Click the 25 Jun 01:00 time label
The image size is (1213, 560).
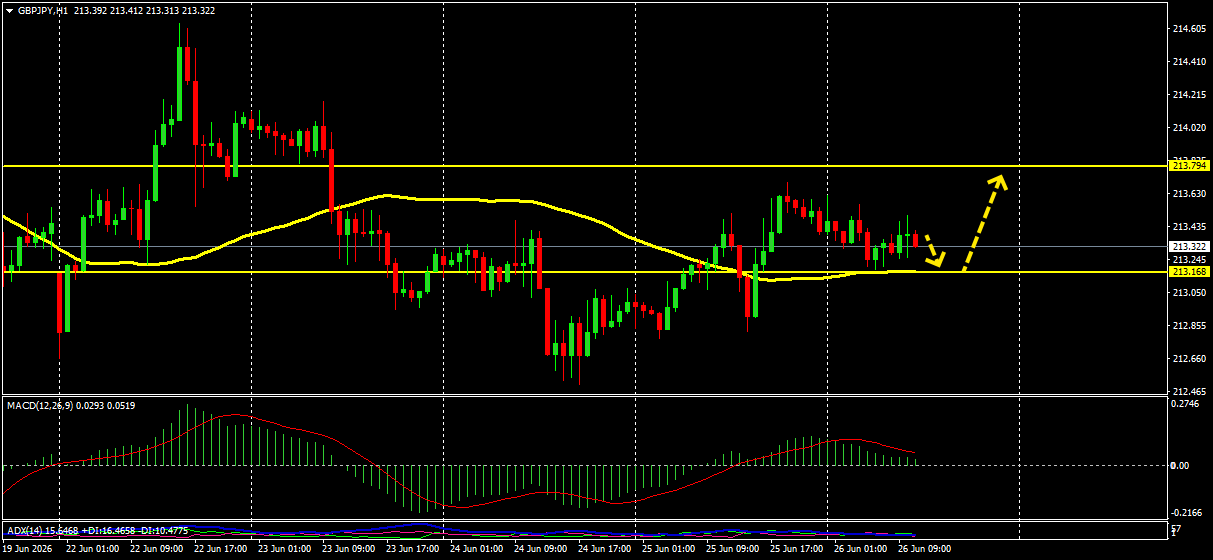[x=668, y=549]
